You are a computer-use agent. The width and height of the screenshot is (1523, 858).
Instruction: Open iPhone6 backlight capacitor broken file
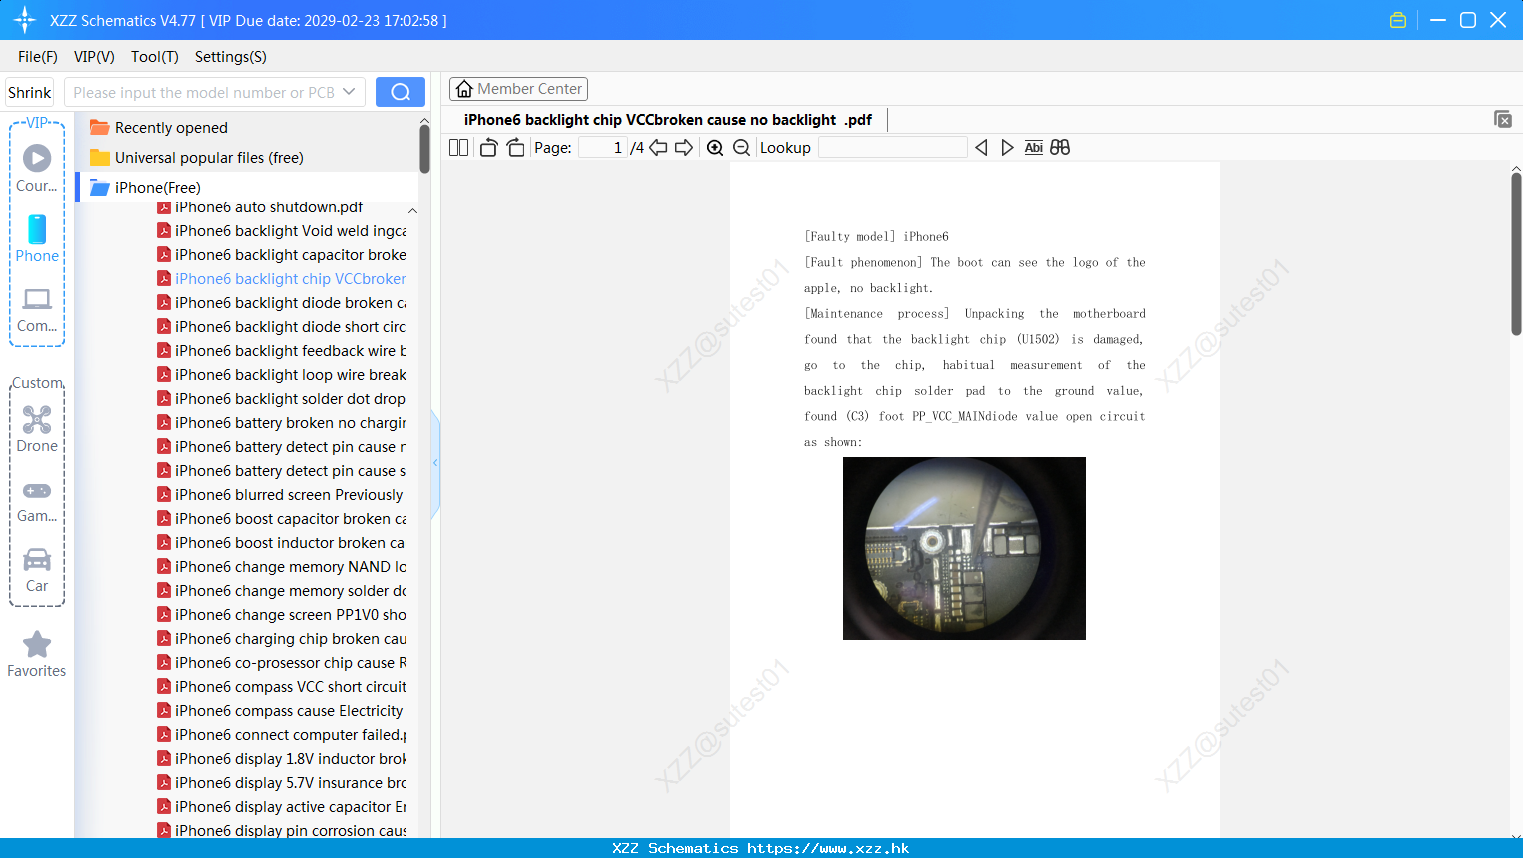(281, 255)
